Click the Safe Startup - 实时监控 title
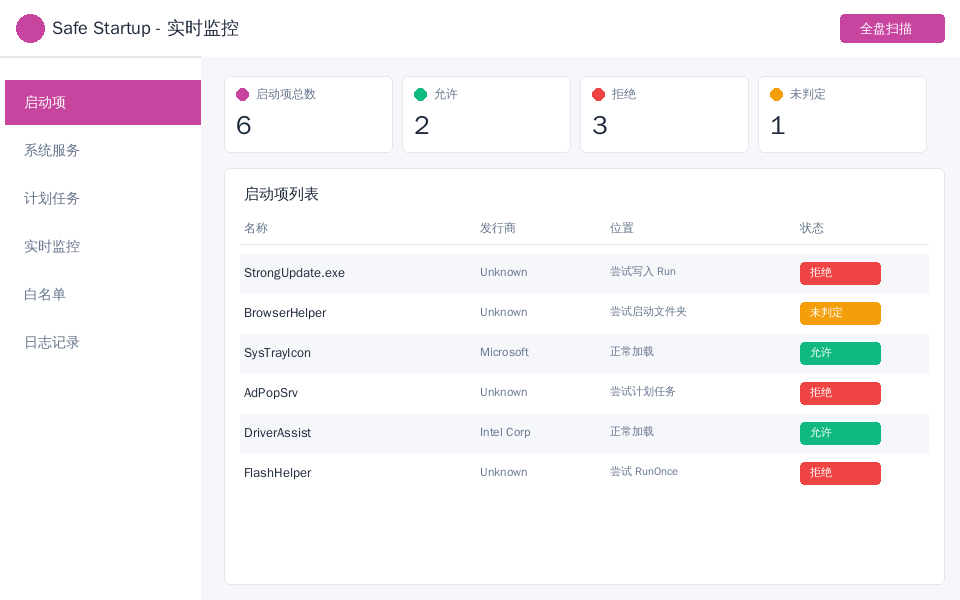 point(145,28)
